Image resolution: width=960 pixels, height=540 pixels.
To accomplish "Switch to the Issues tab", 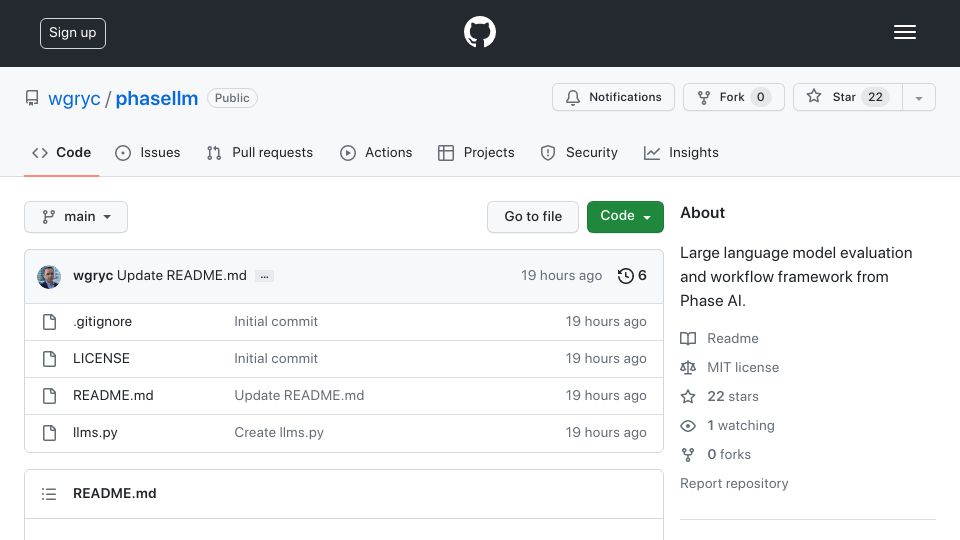I will (x=148, y=152).
